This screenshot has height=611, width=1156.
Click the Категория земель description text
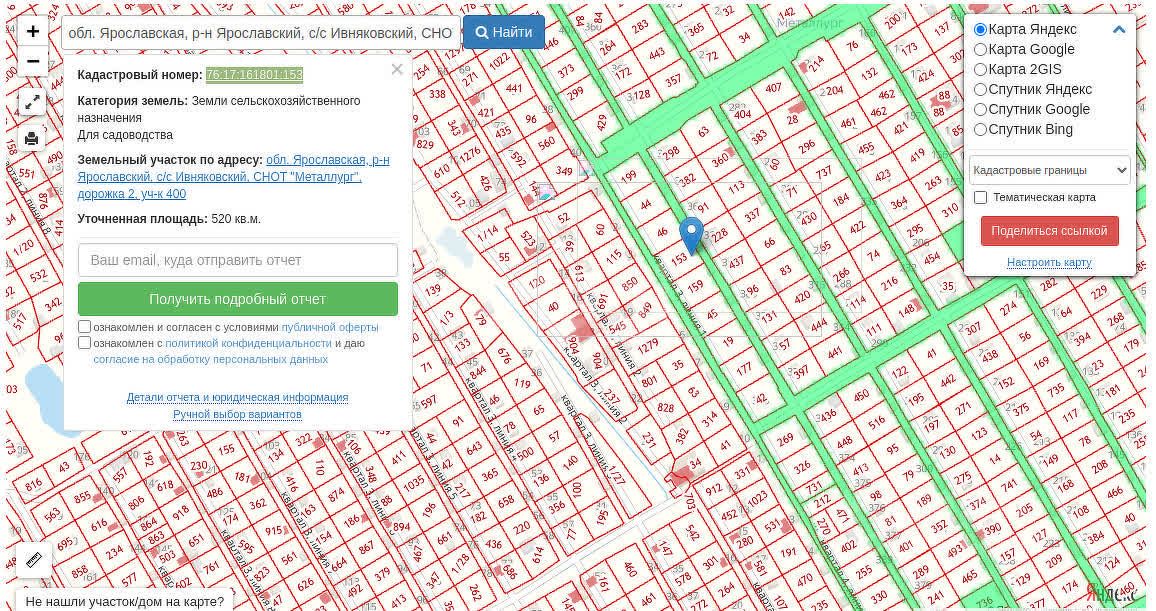(219, 117)
